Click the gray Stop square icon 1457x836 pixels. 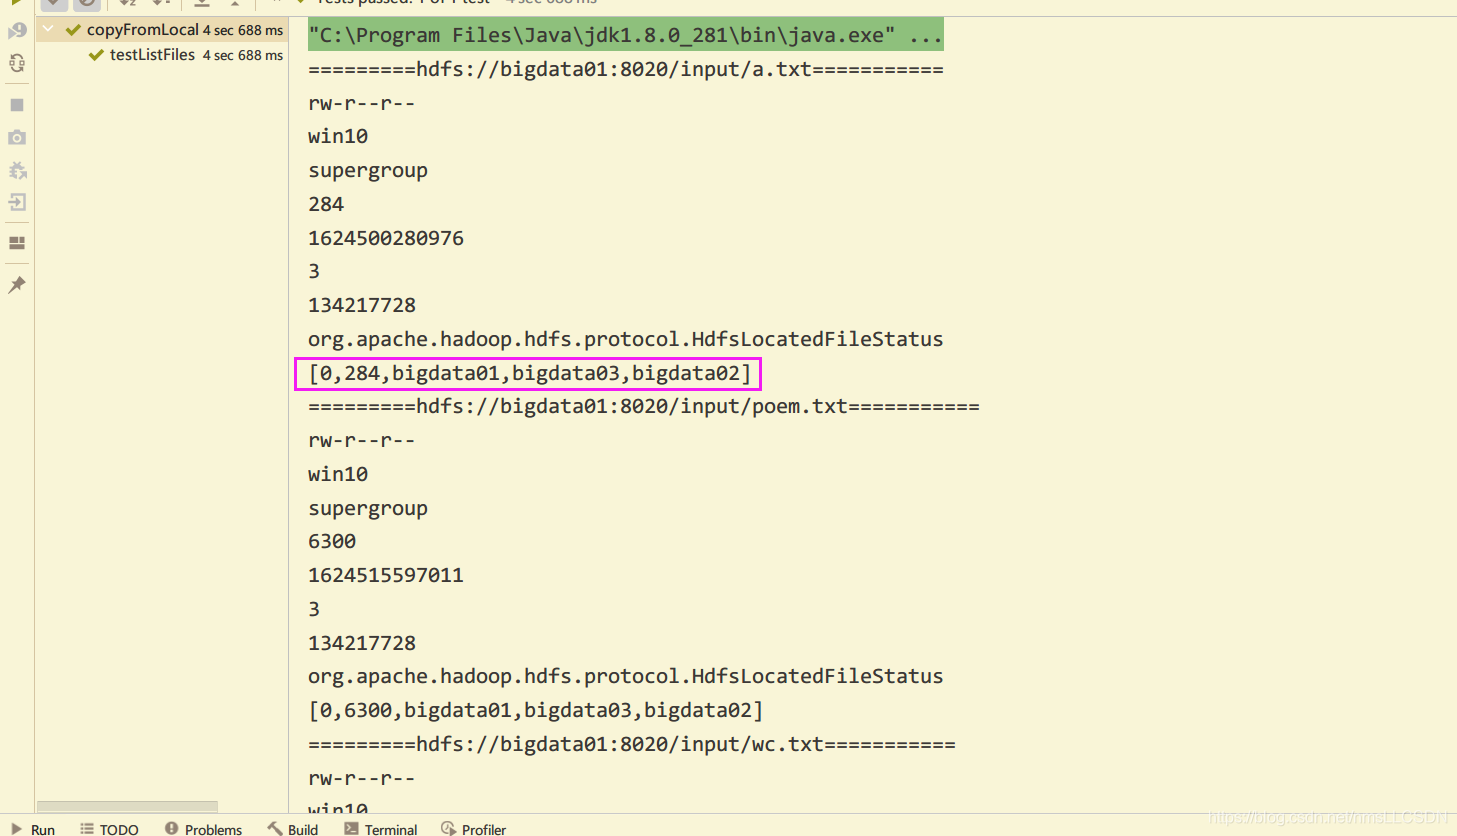[x=17, y=105]
